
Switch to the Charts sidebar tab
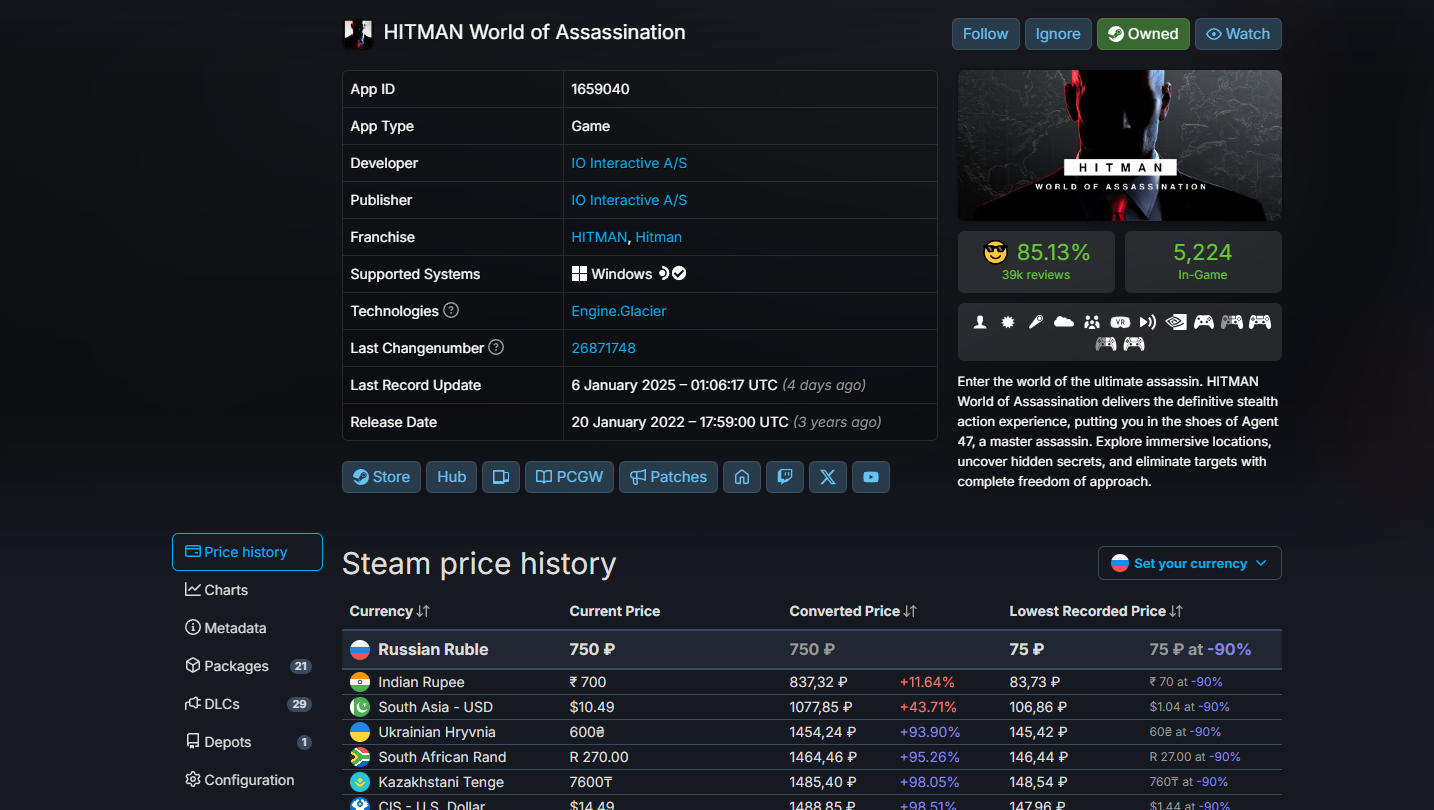coord(247,590)
